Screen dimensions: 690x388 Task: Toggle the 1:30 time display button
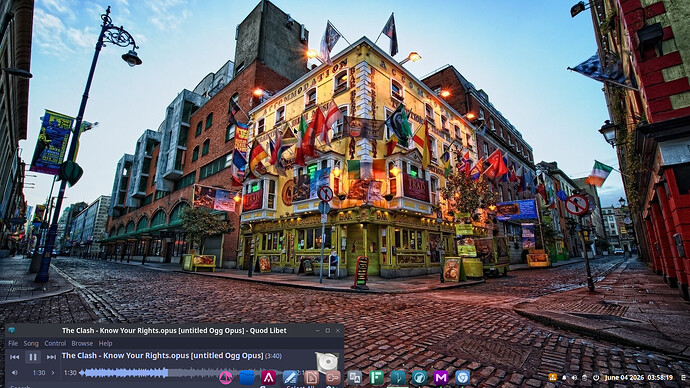coord(39,373)
